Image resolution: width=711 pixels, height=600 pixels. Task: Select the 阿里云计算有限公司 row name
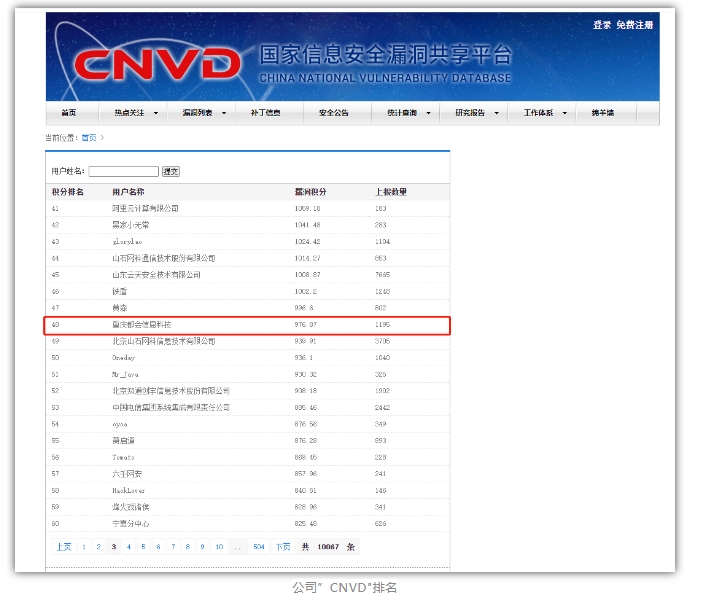click(x=145, y=209)
